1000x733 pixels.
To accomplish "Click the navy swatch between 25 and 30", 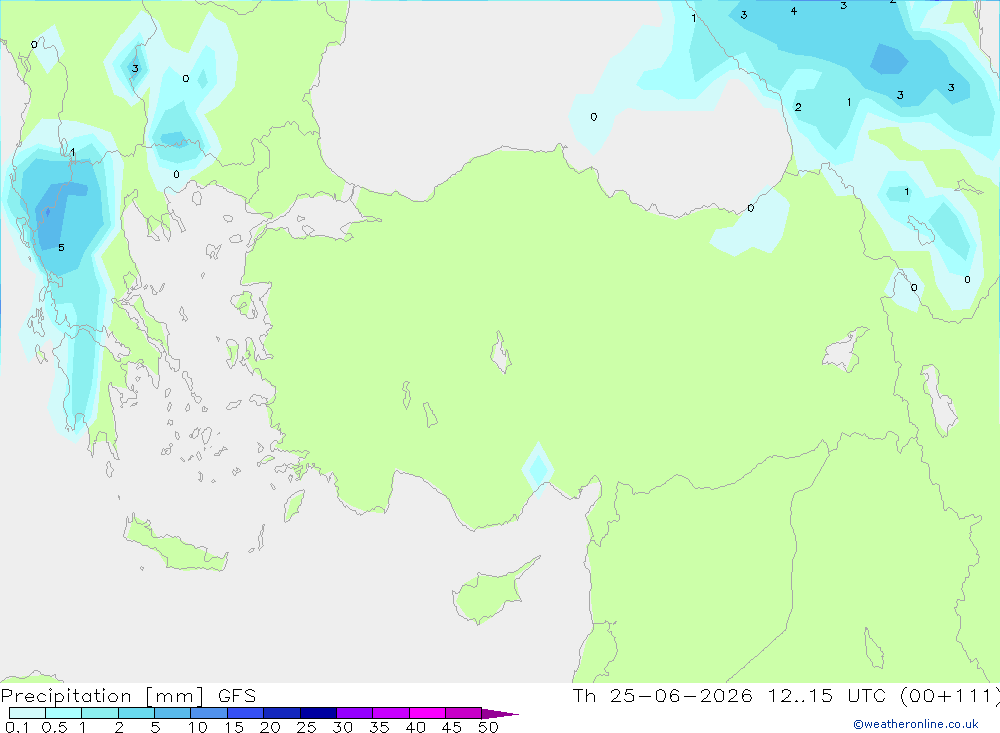I will click(318, 713).
